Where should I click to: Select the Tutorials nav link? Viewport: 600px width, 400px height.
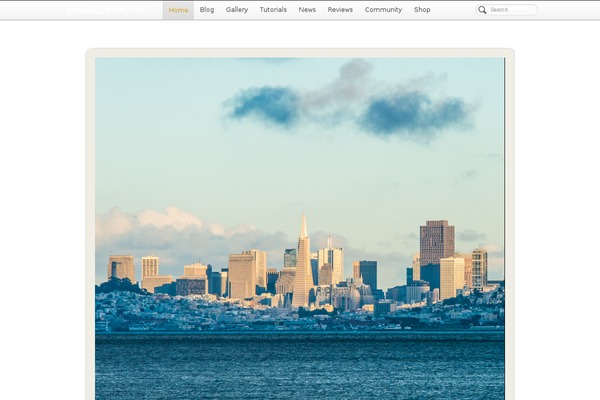273,10
